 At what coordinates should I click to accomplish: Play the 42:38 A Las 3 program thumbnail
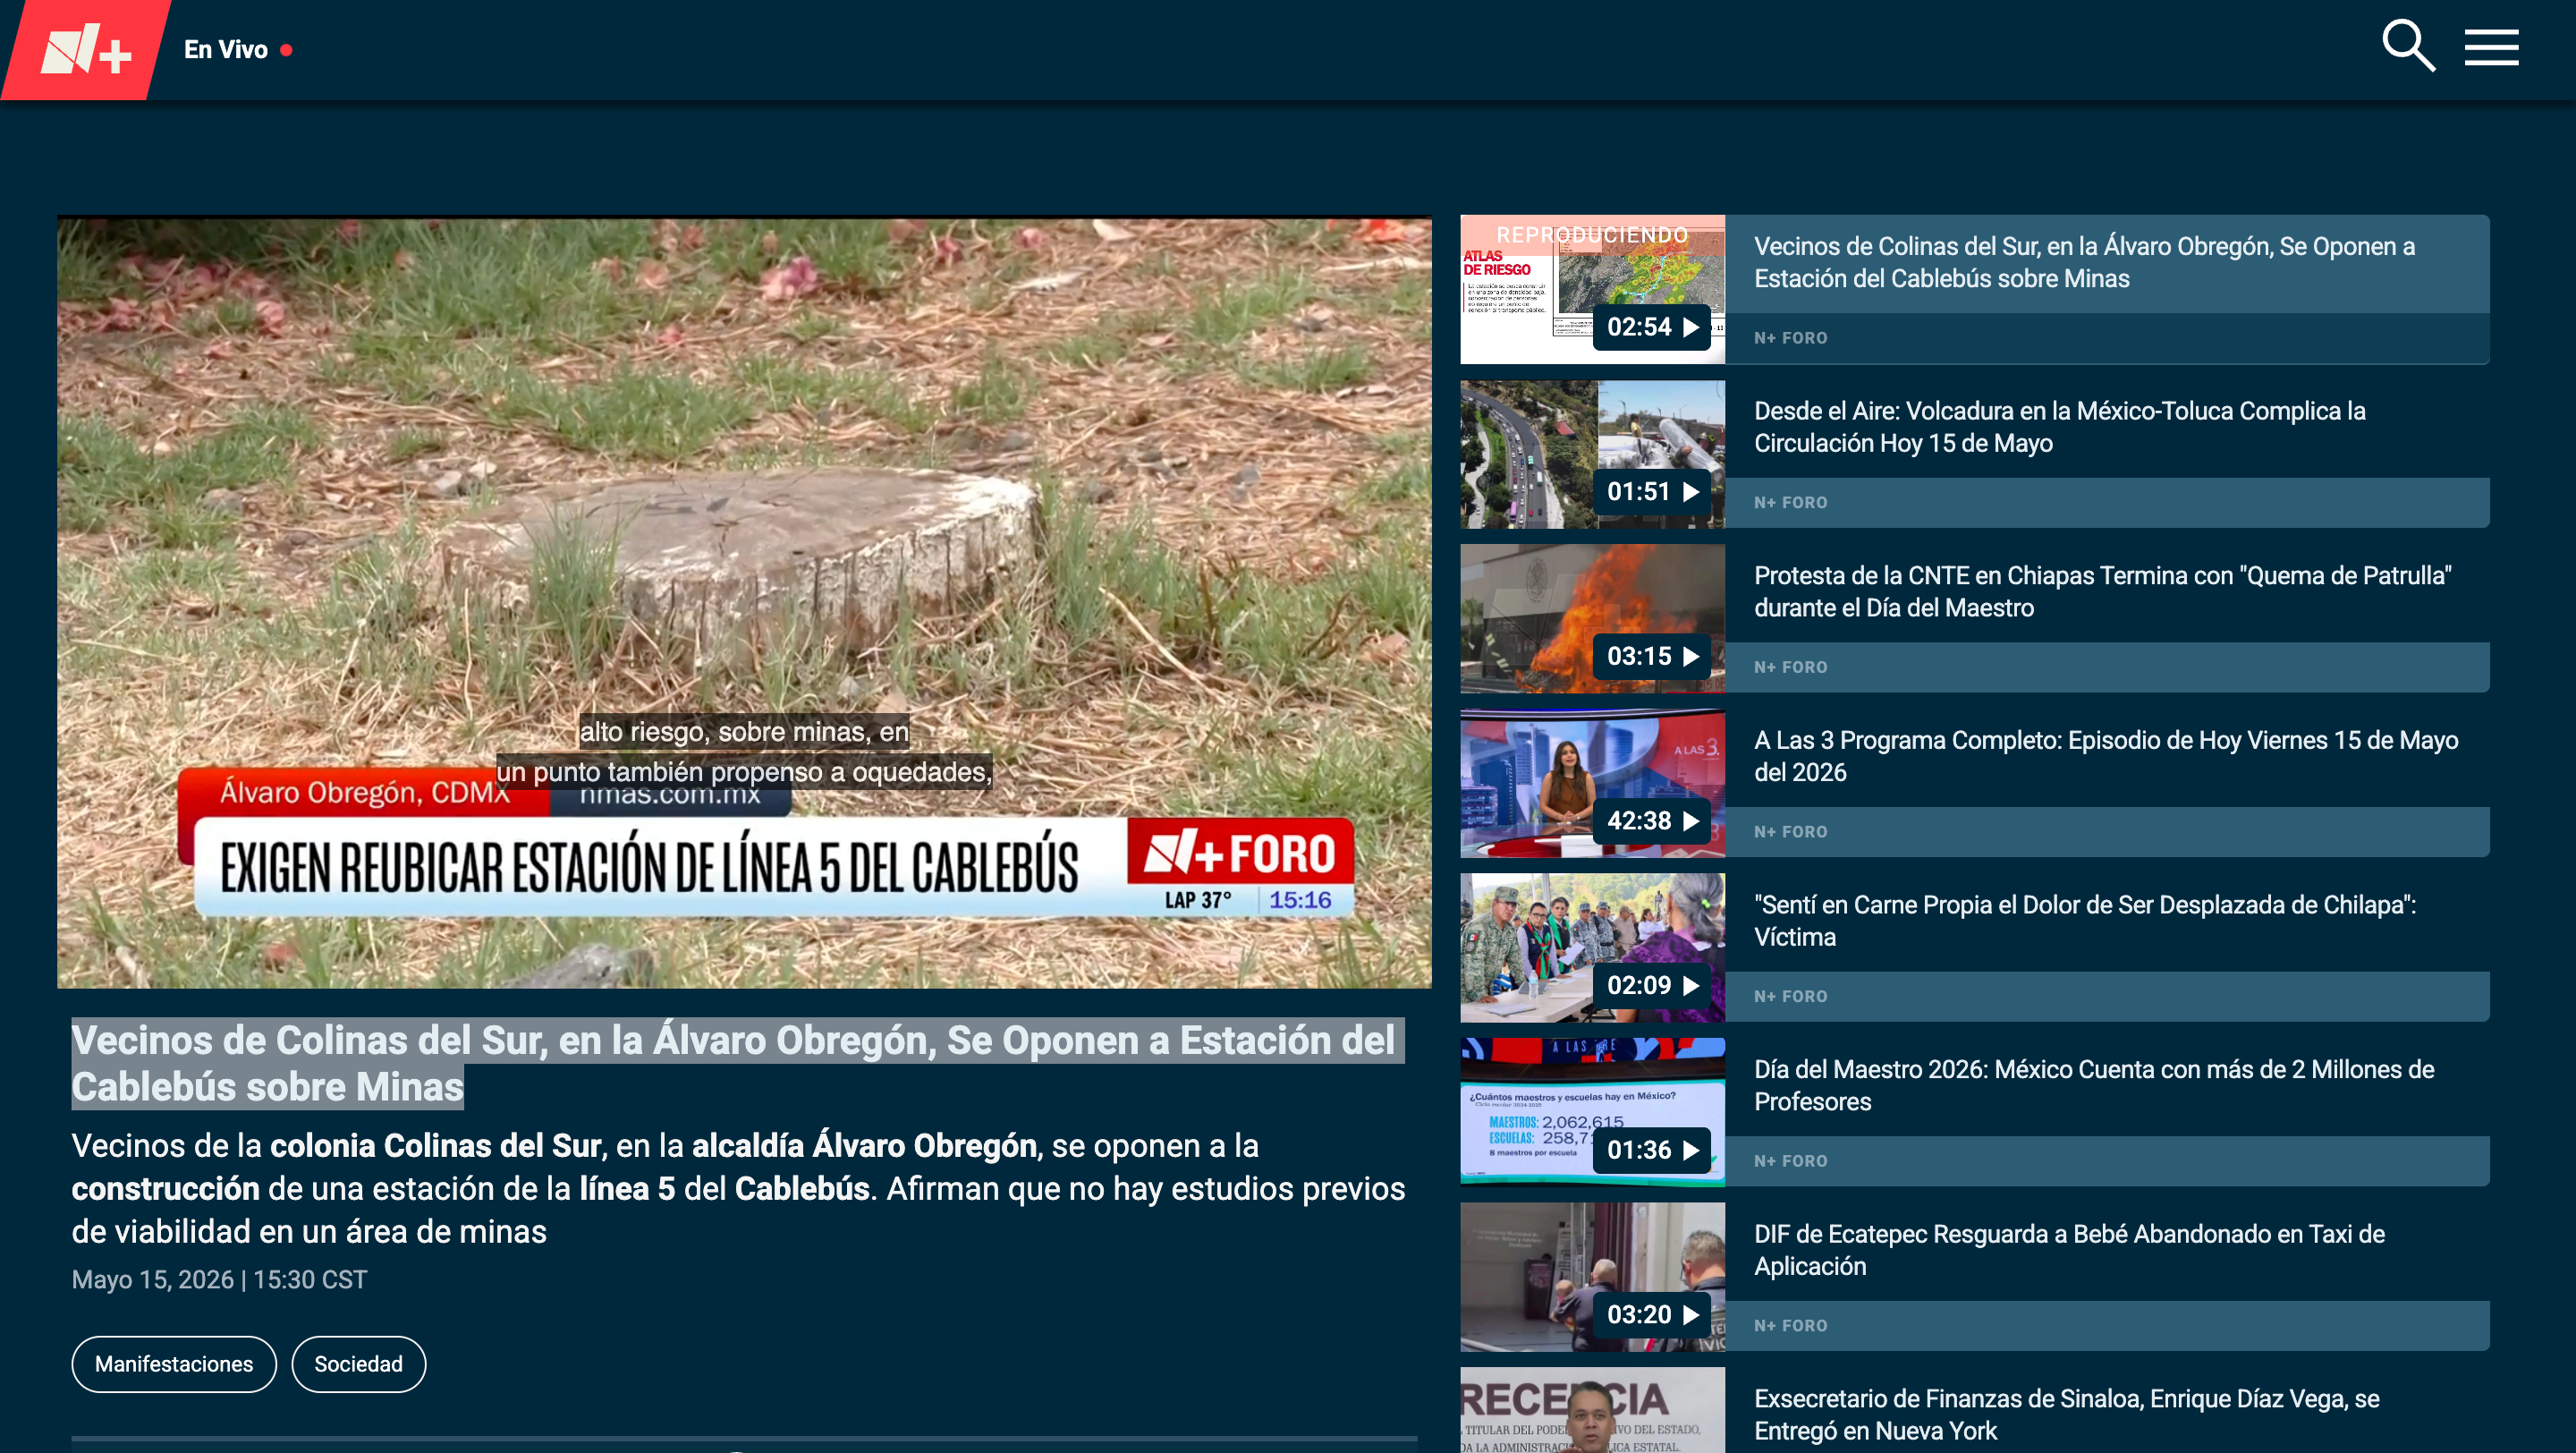tap(1592, 783)
